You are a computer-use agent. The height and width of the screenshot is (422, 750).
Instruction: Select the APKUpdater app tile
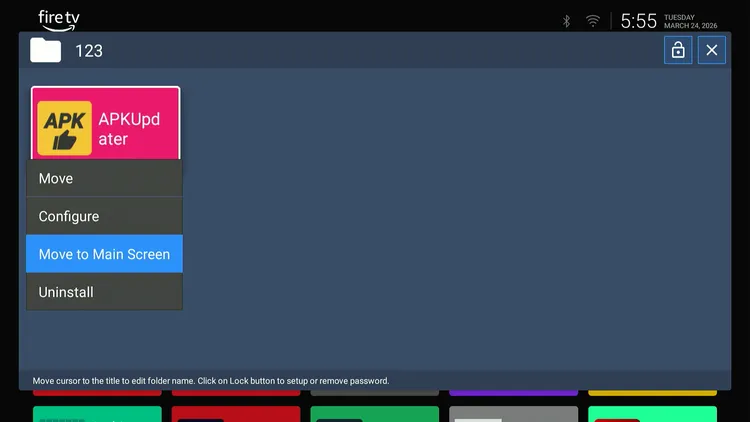coord(106,123)
